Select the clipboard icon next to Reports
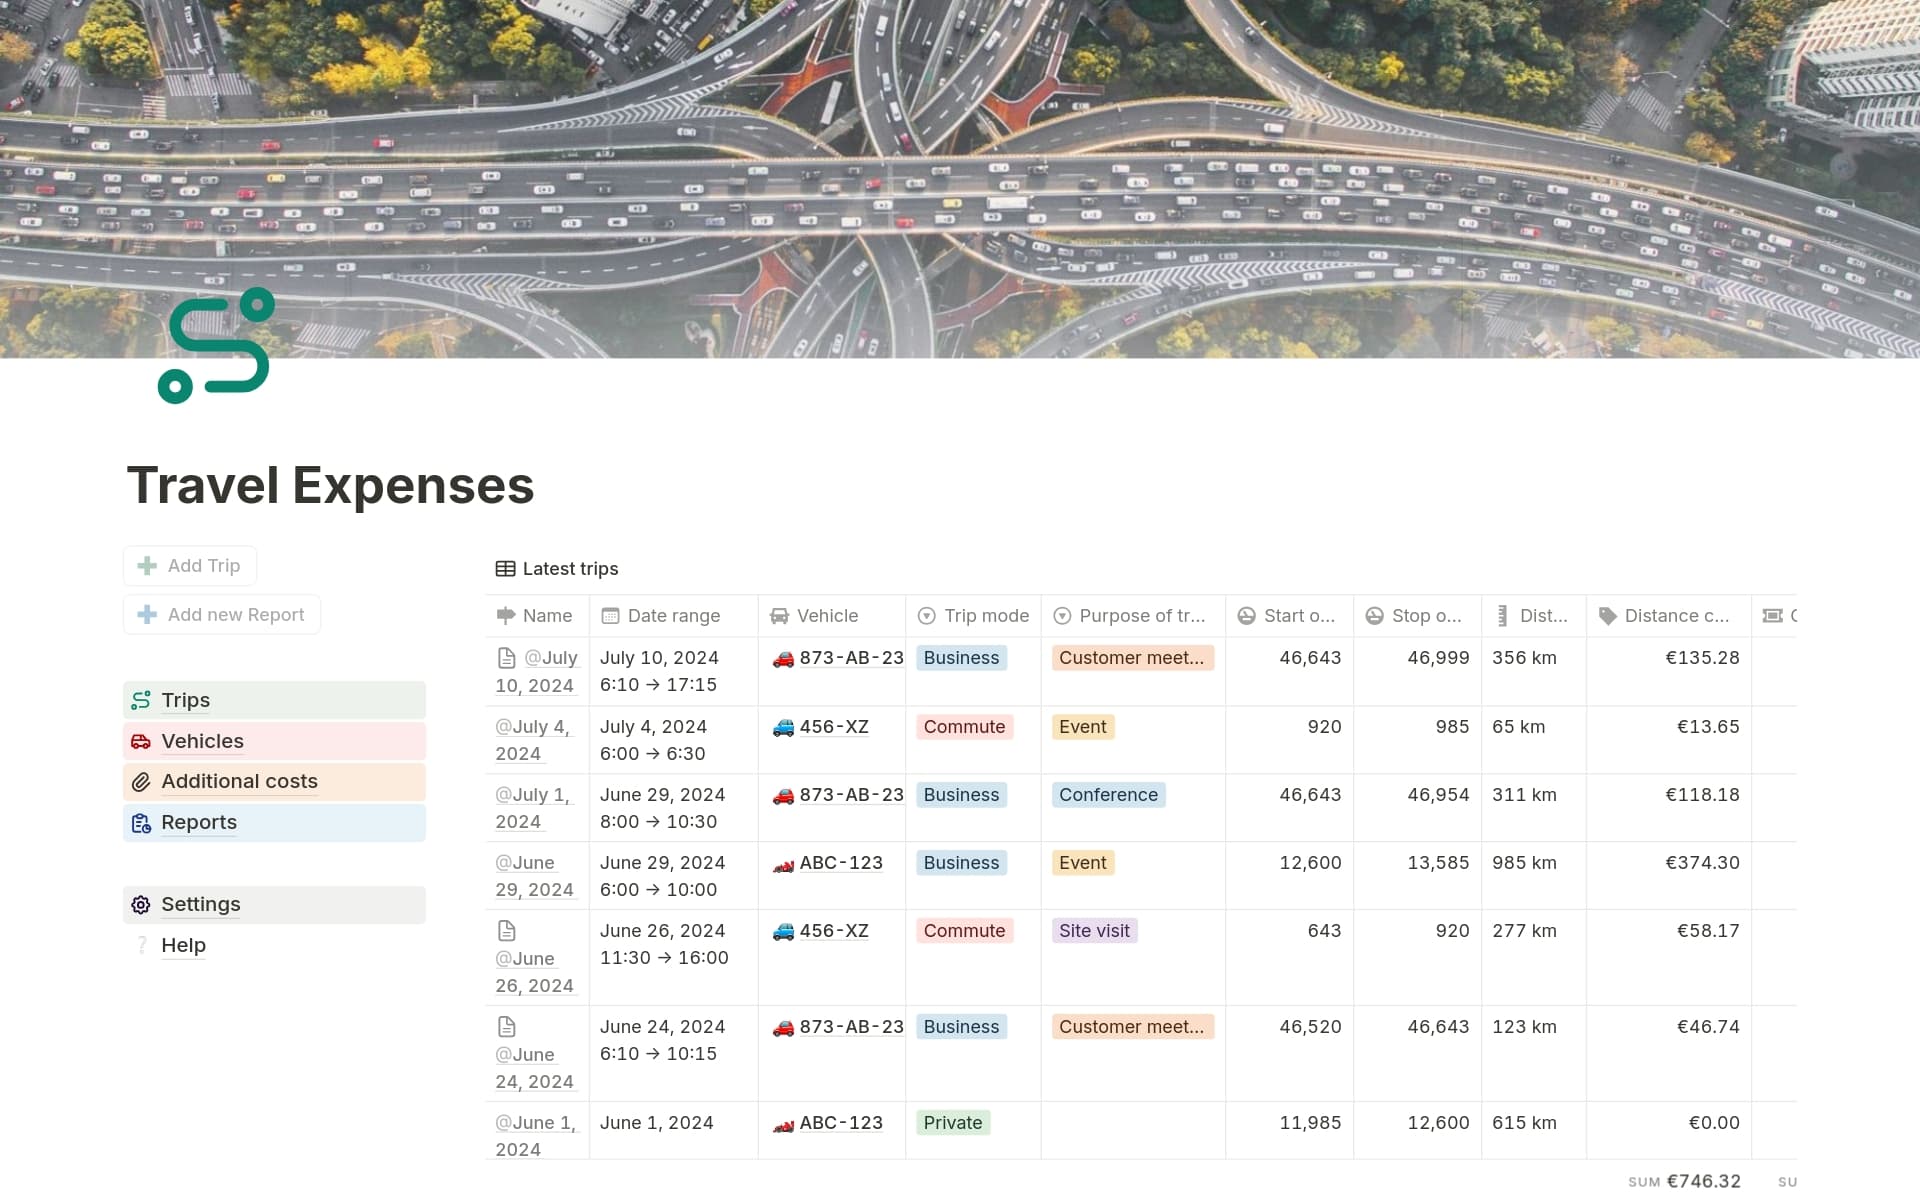1920x1199 pixels. (141, 822)
